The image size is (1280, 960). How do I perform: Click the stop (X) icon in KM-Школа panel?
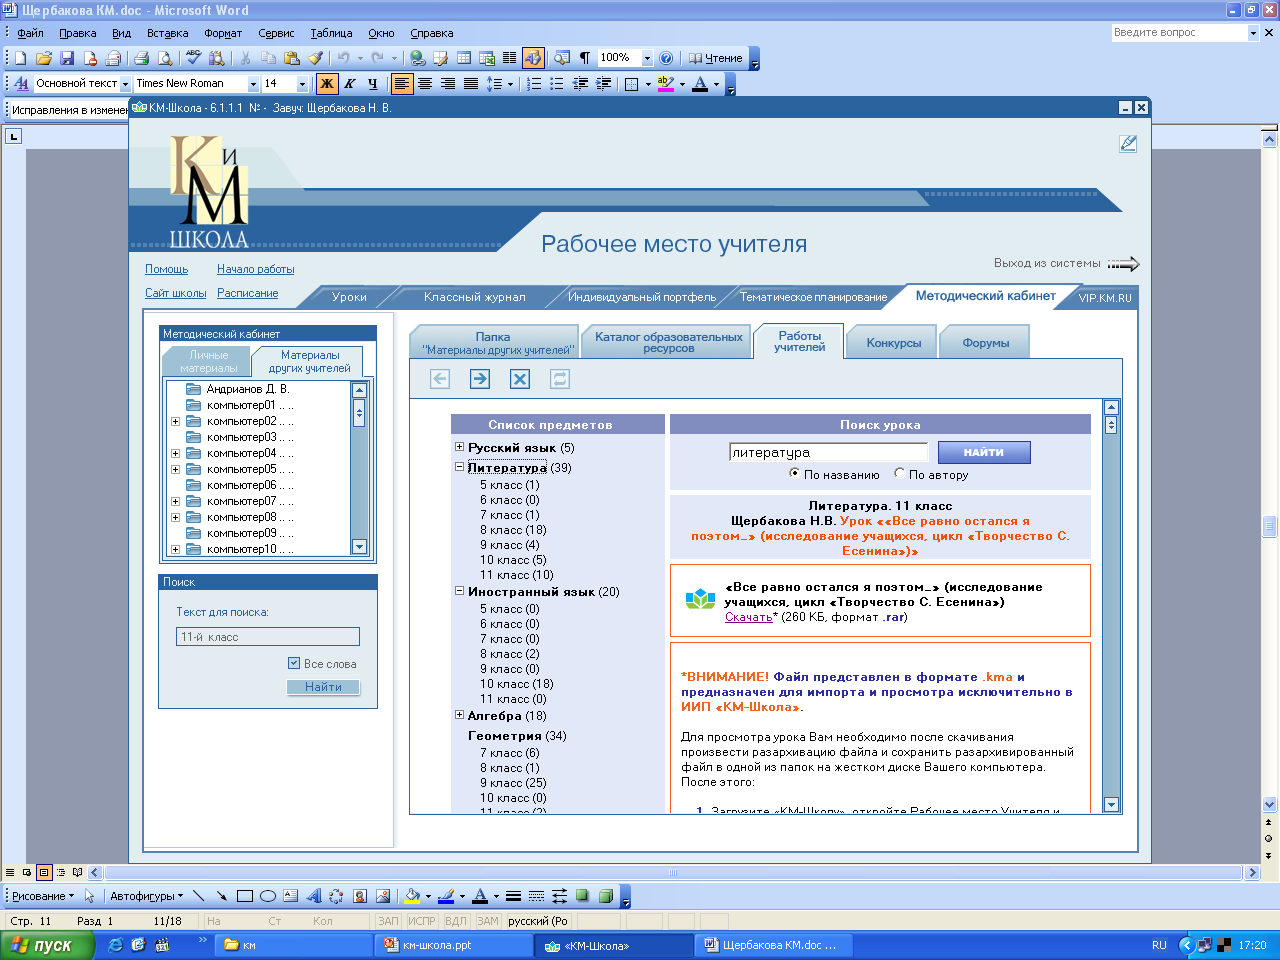520,379
